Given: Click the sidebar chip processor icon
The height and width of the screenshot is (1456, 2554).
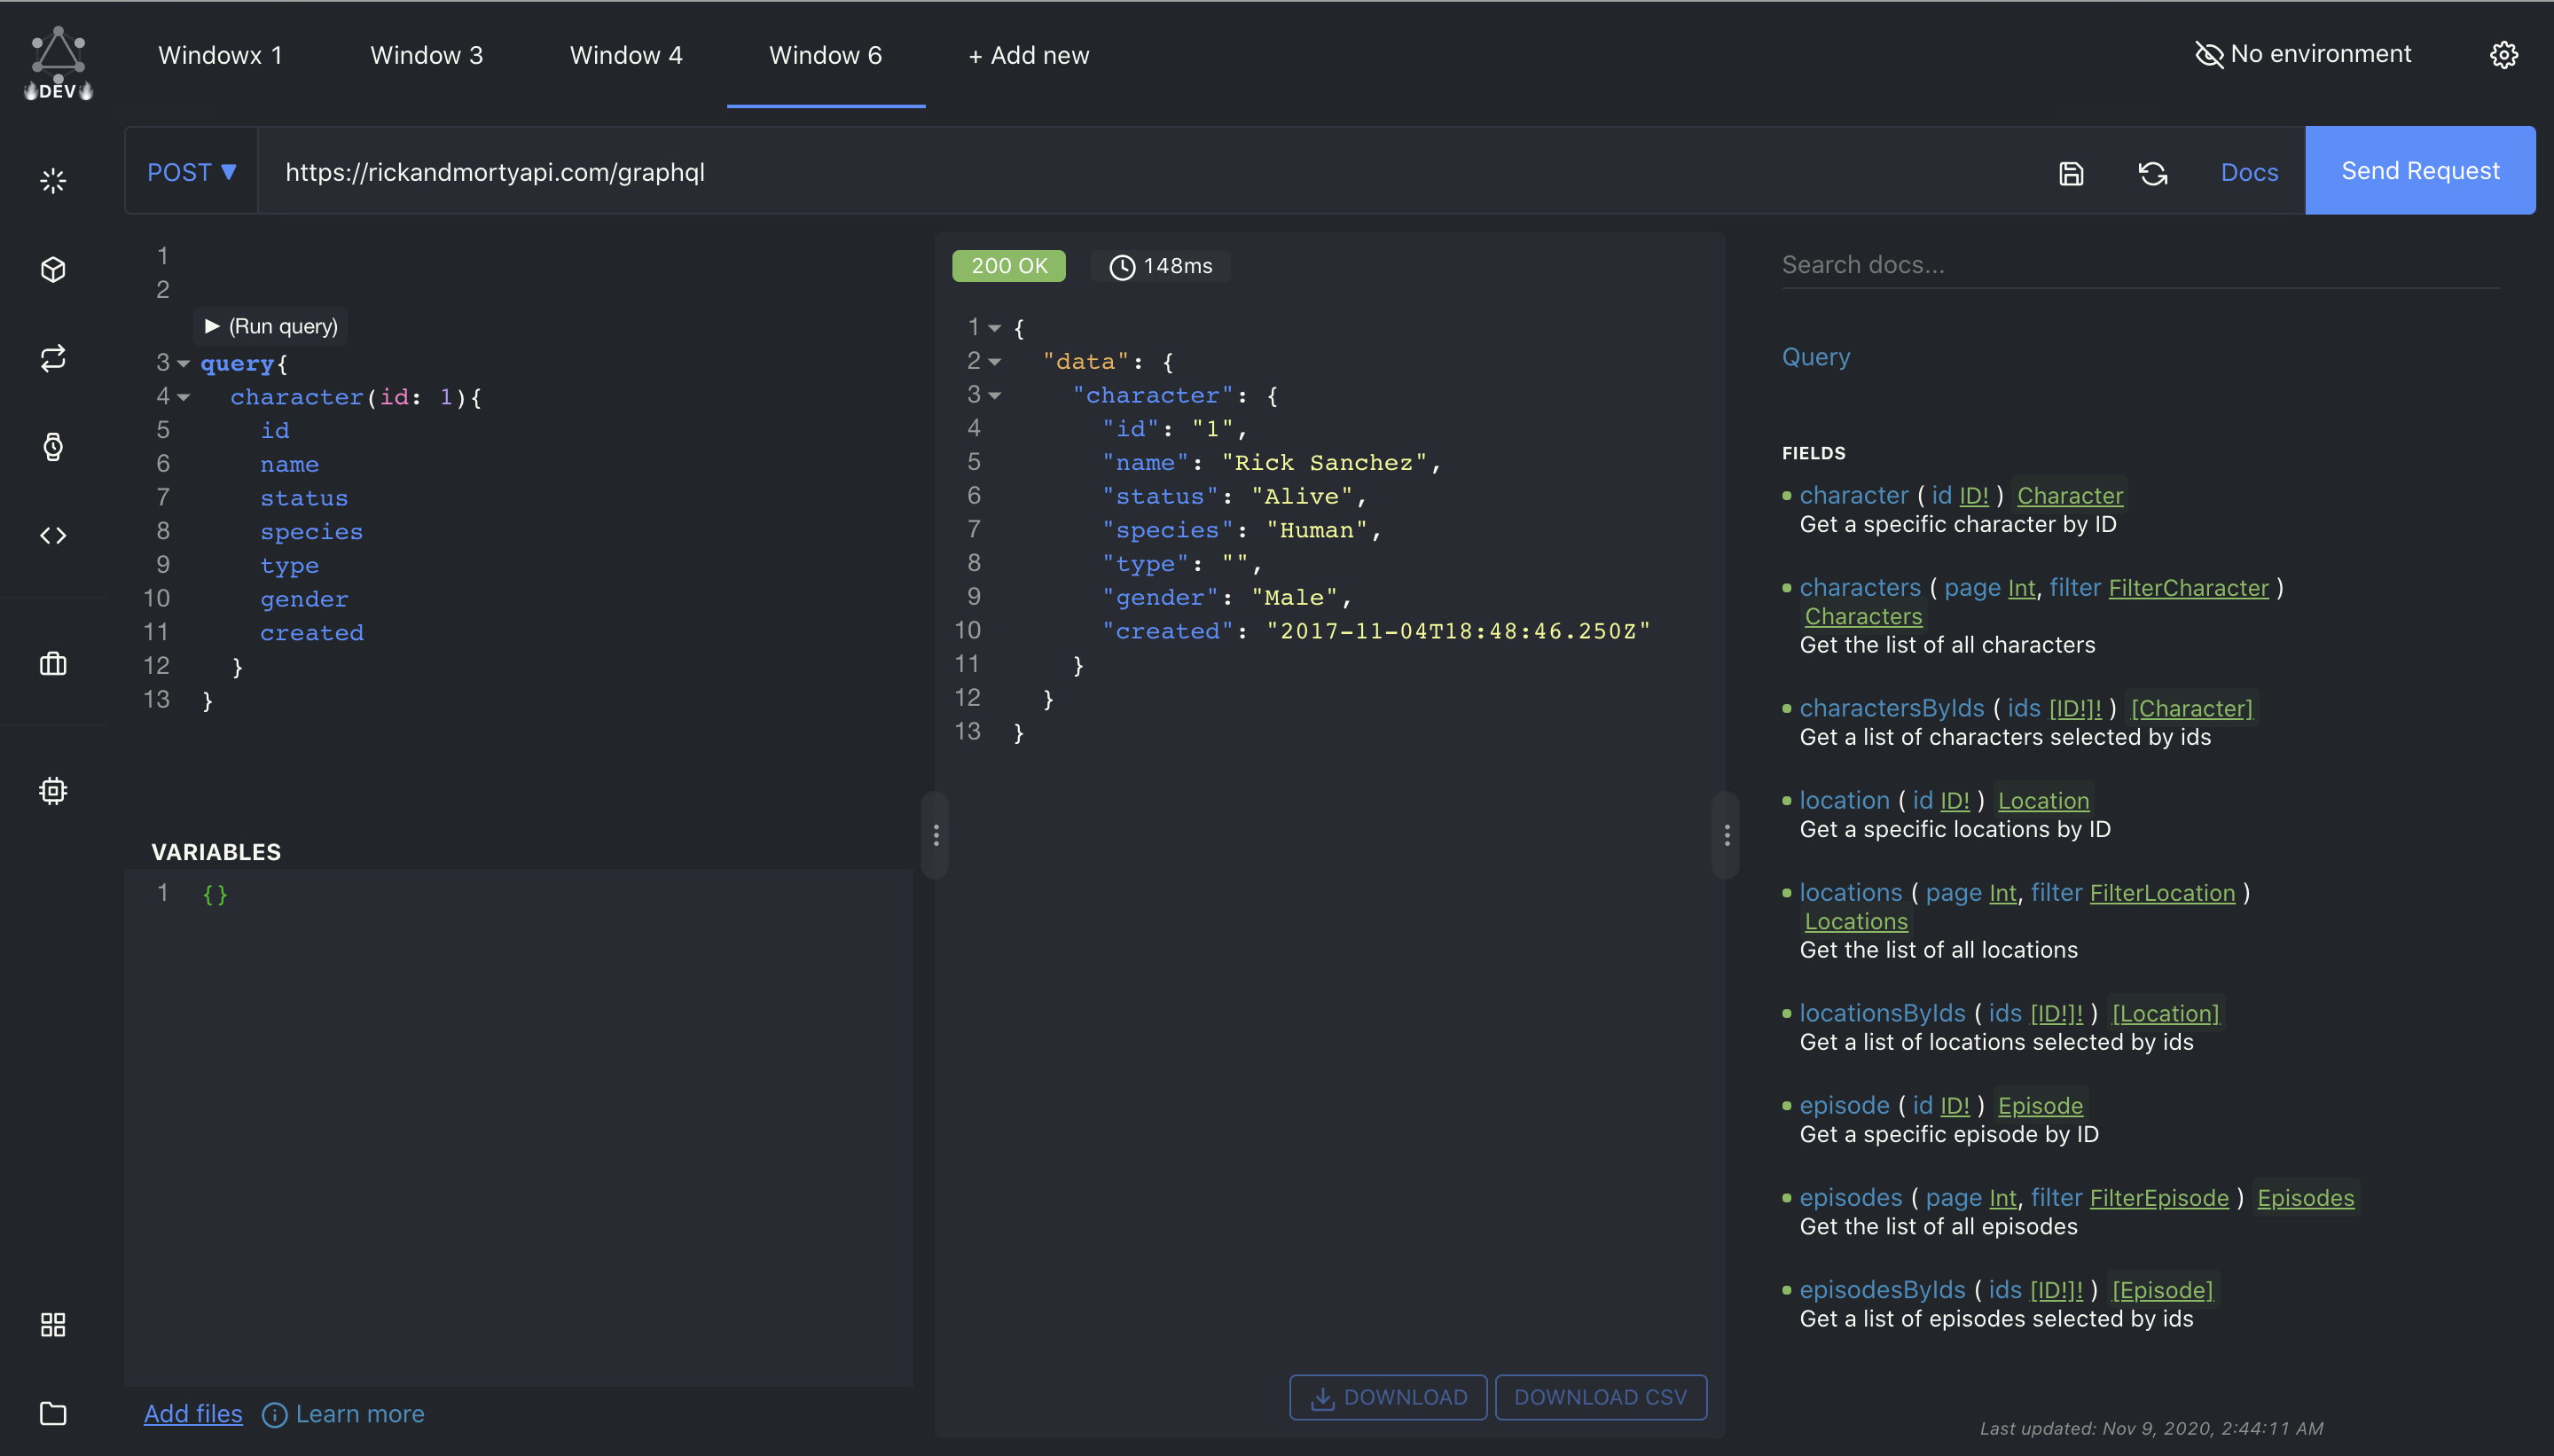Looking at the screenshot, I should 53,791.
